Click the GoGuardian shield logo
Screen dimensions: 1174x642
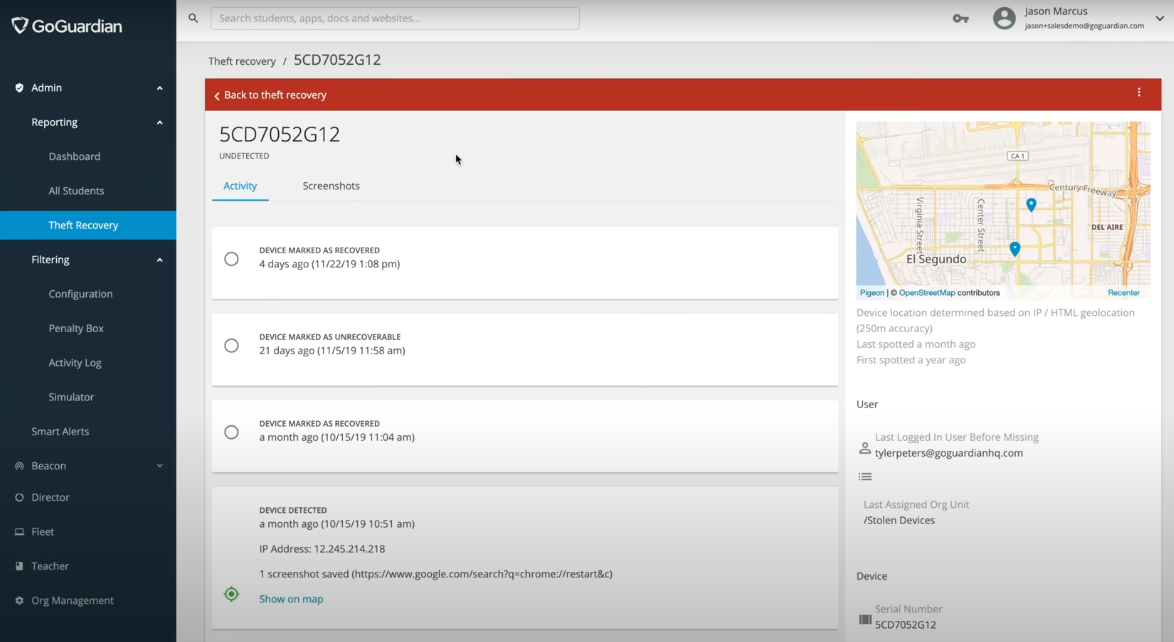(20, 26)
